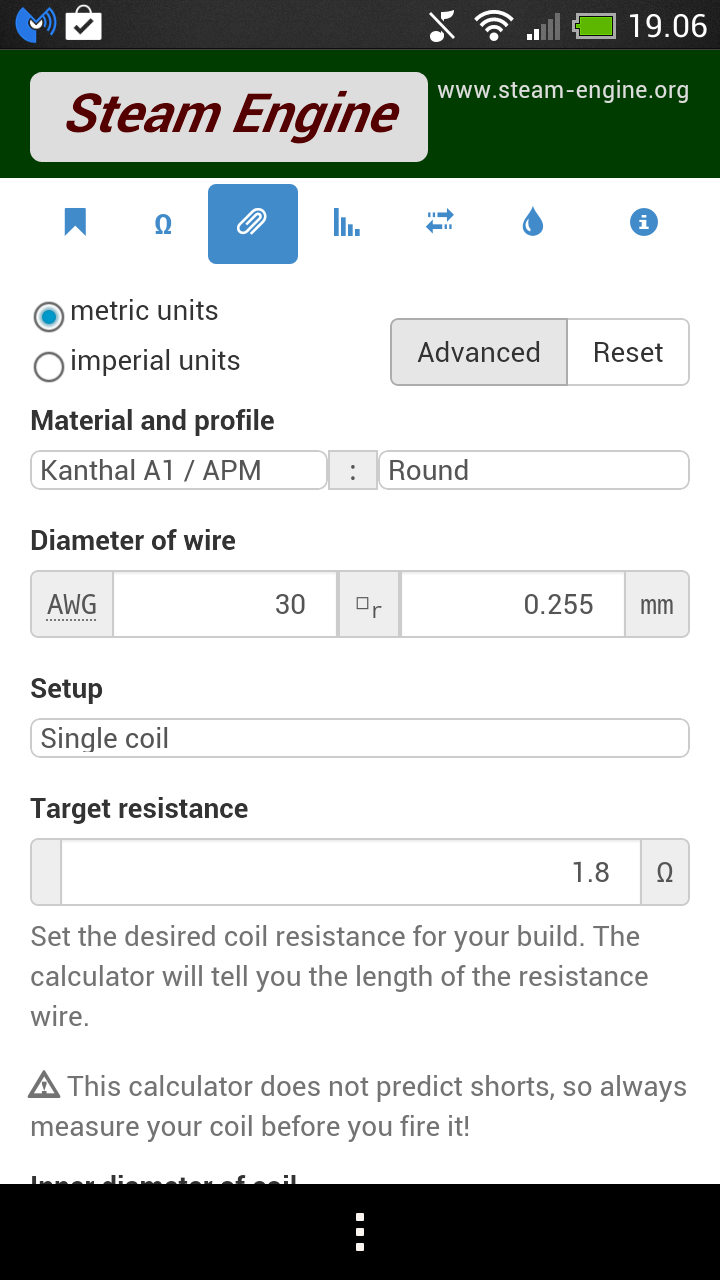Open the swap arrows icon tab
This screenshot has width=720, height=1280.
click(x=440, y=222)
